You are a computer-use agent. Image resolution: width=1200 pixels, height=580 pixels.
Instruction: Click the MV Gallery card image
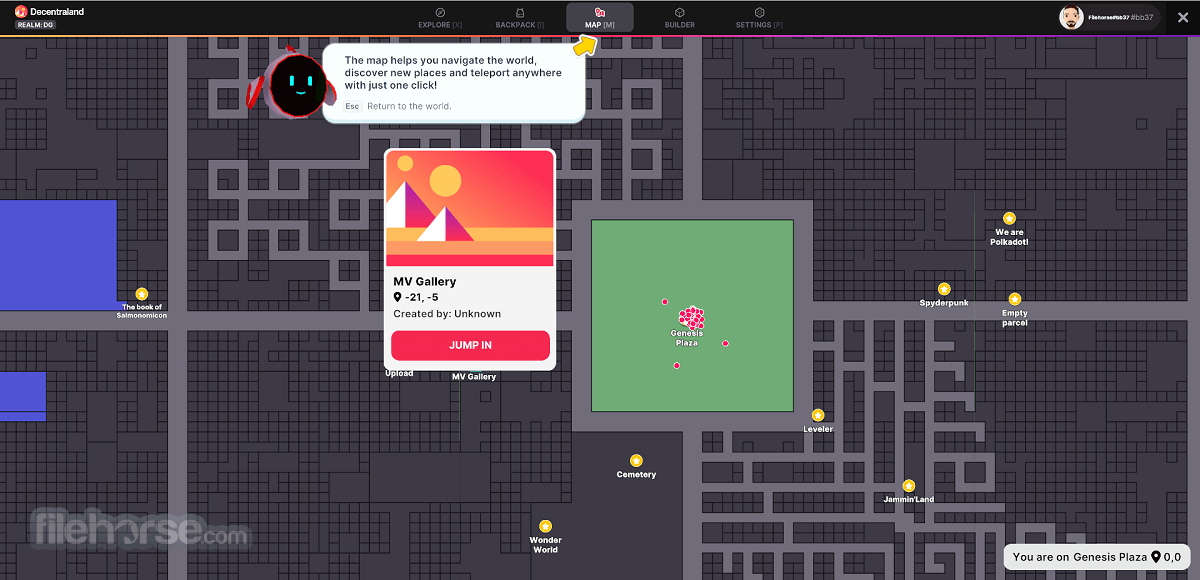click(x=470, y=208)
